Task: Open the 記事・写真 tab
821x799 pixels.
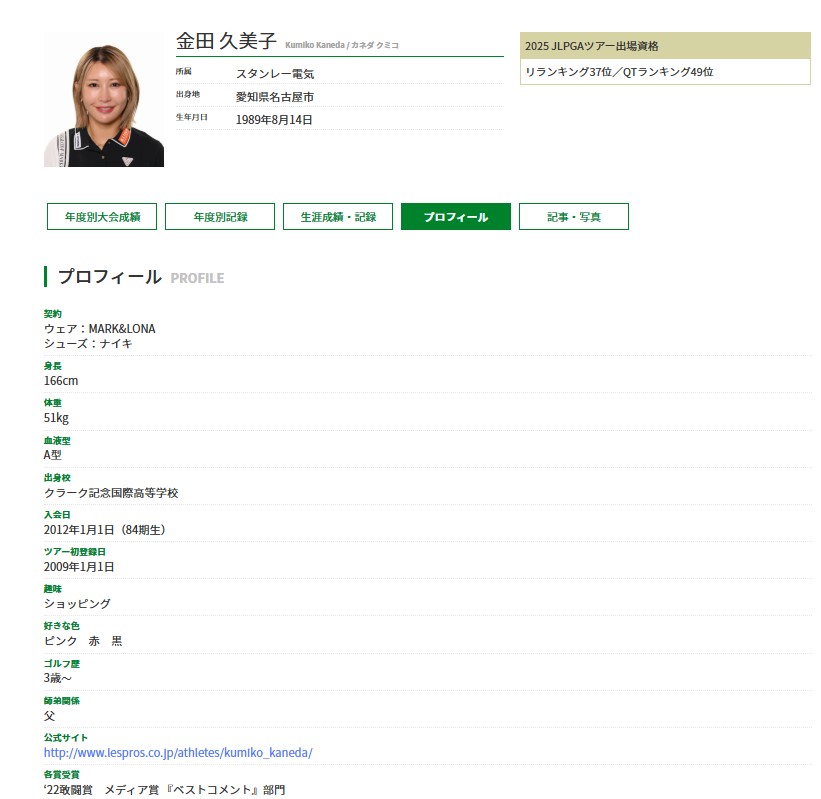Action: (574, 217)
